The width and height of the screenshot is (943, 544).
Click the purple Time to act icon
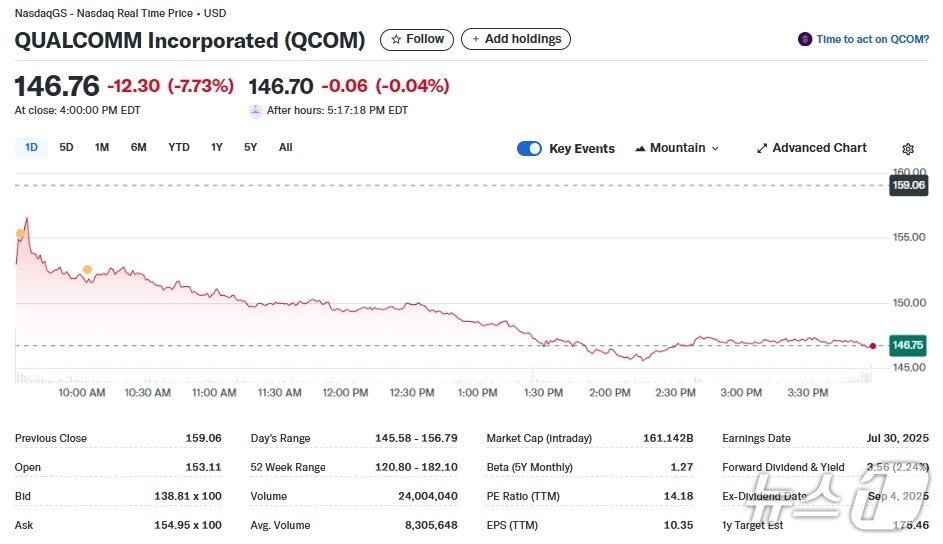(805, 39)
